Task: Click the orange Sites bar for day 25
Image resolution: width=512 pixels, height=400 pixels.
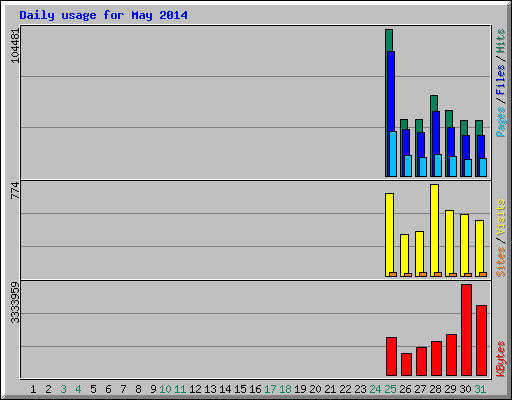Action: tap(393, 274)
